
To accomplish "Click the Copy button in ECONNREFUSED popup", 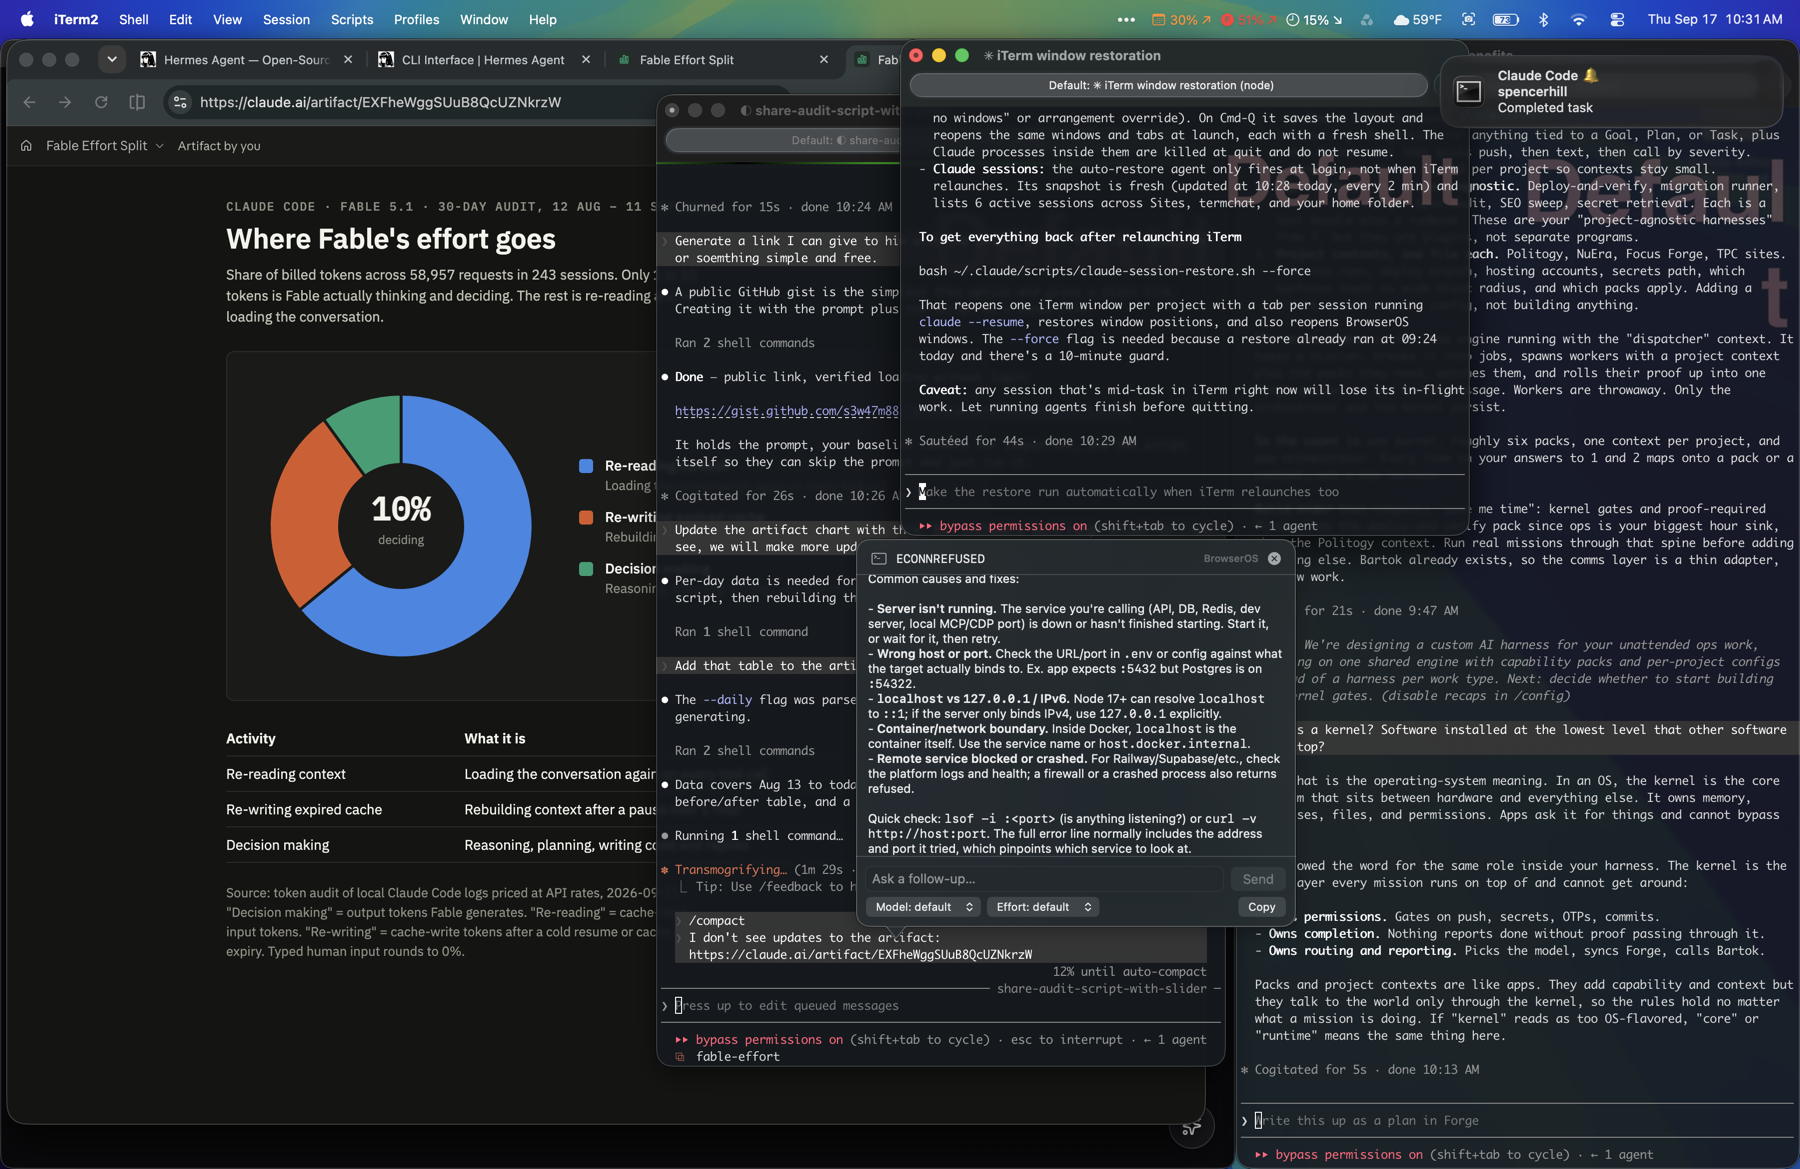I will (1261, 907).
